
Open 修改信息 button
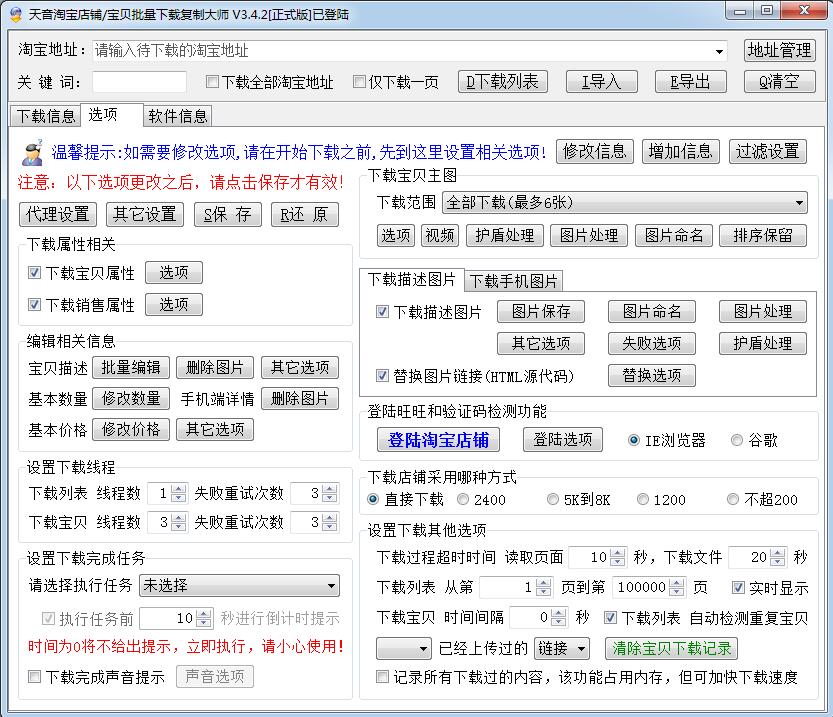(594, 152)
